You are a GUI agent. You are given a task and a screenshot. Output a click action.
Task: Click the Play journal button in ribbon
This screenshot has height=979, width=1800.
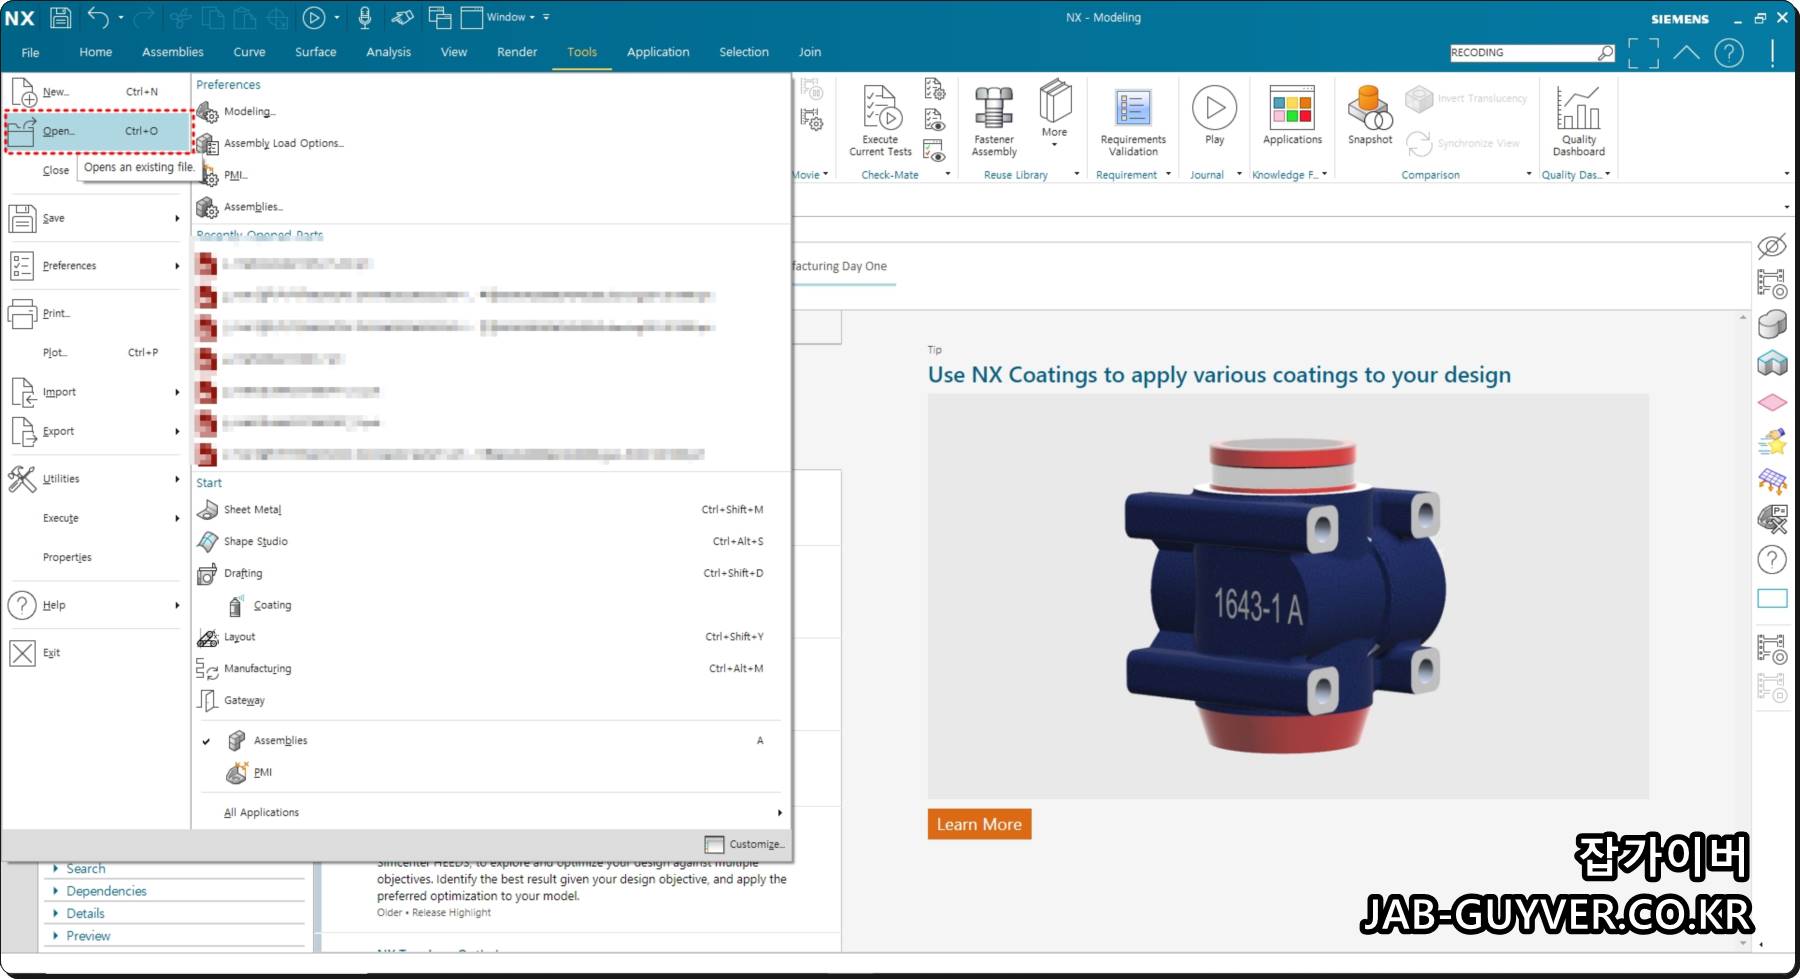tap(1214, 115)
